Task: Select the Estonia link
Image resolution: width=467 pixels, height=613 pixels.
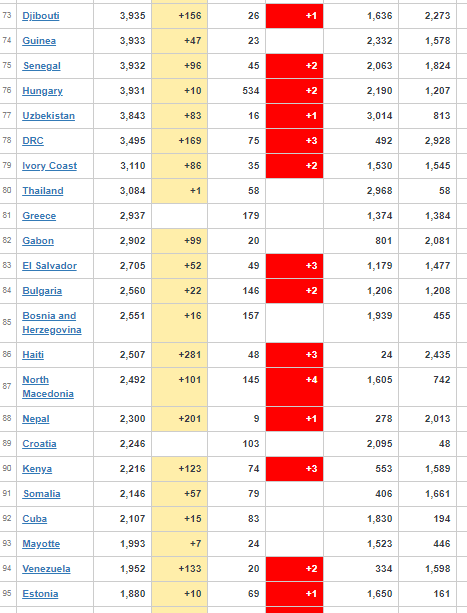Action: click(40, 594)
